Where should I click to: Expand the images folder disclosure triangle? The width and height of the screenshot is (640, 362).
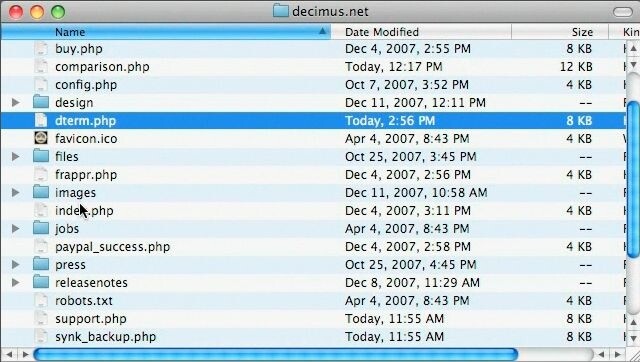16,192
